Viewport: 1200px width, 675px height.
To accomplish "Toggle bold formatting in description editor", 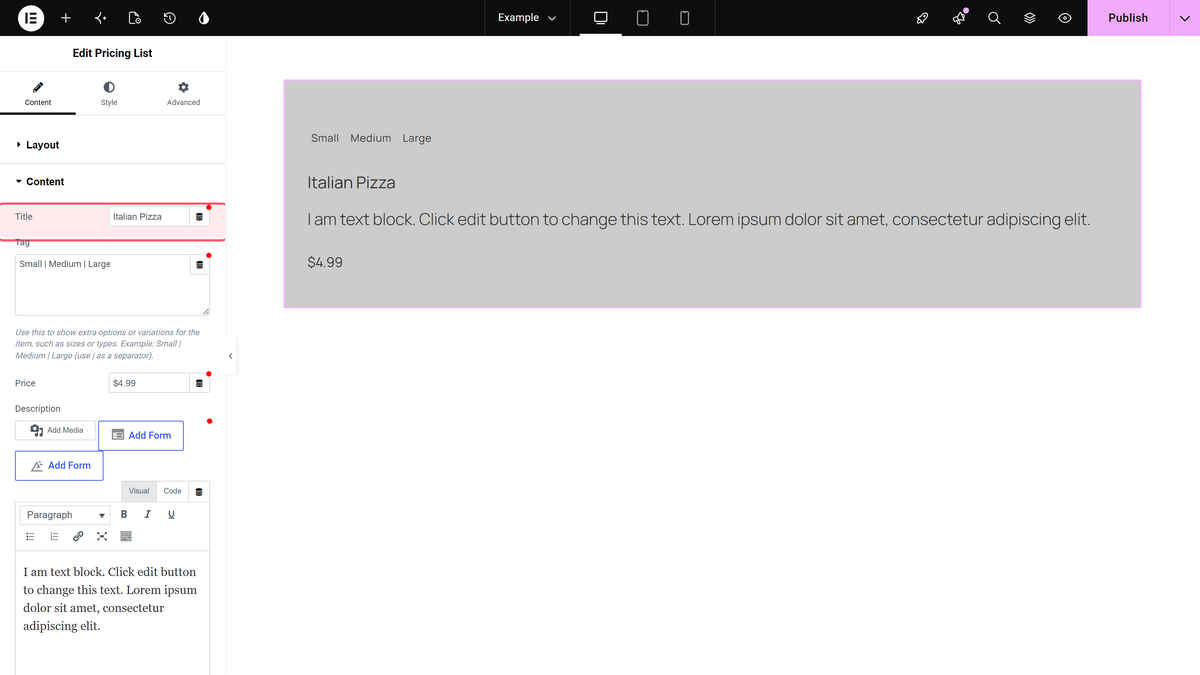I will (x=124, y=515).
